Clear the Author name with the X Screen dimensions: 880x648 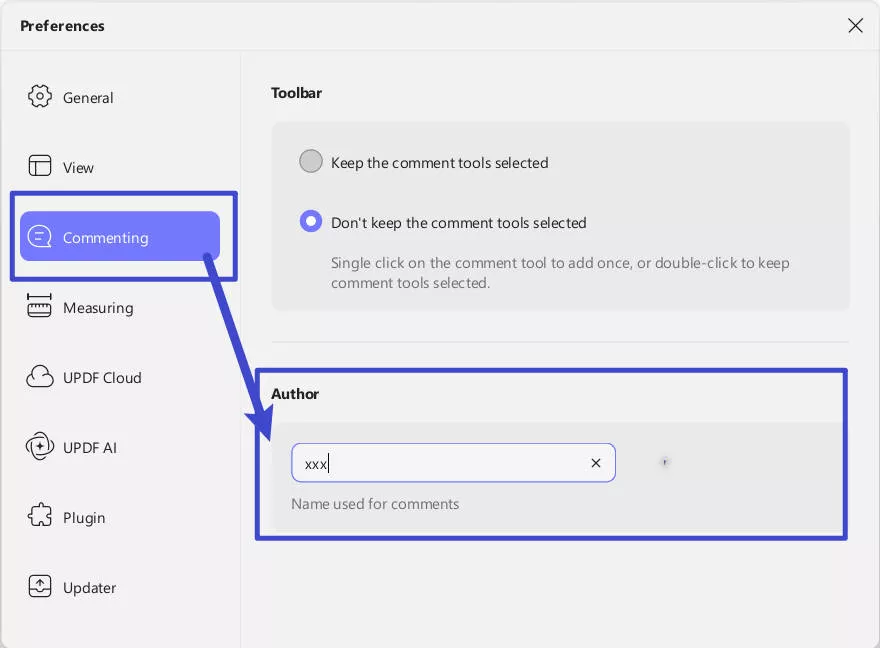coord(596,463)
